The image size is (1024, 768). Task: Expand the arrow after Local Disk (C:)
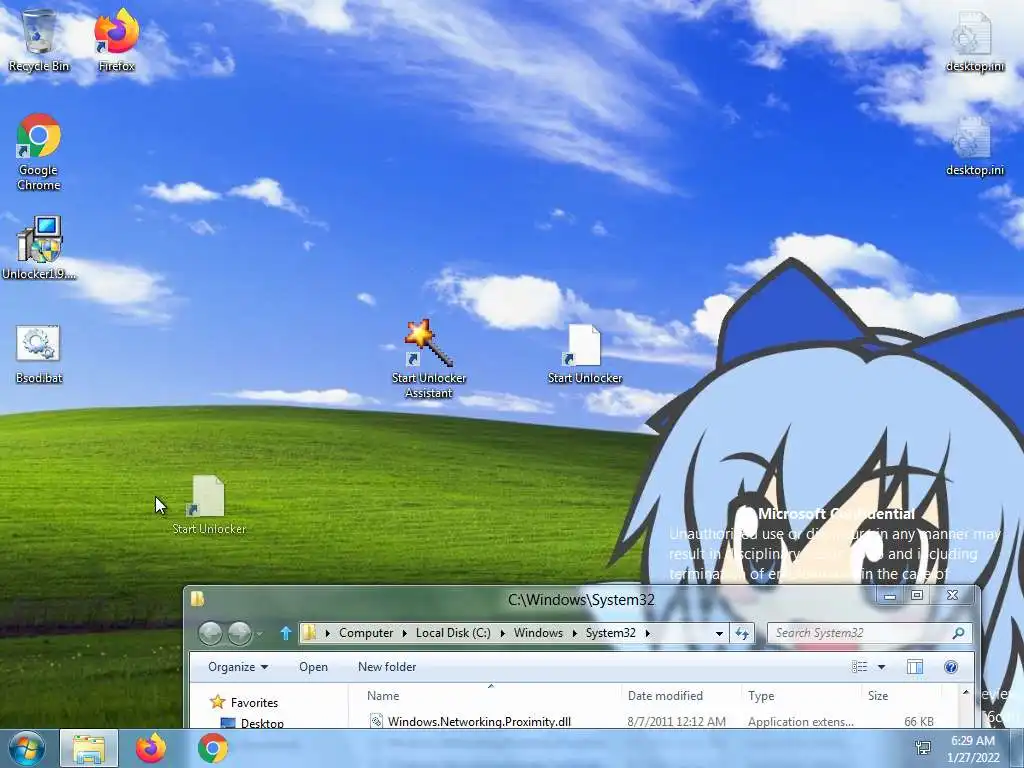[x=502, y=633]
